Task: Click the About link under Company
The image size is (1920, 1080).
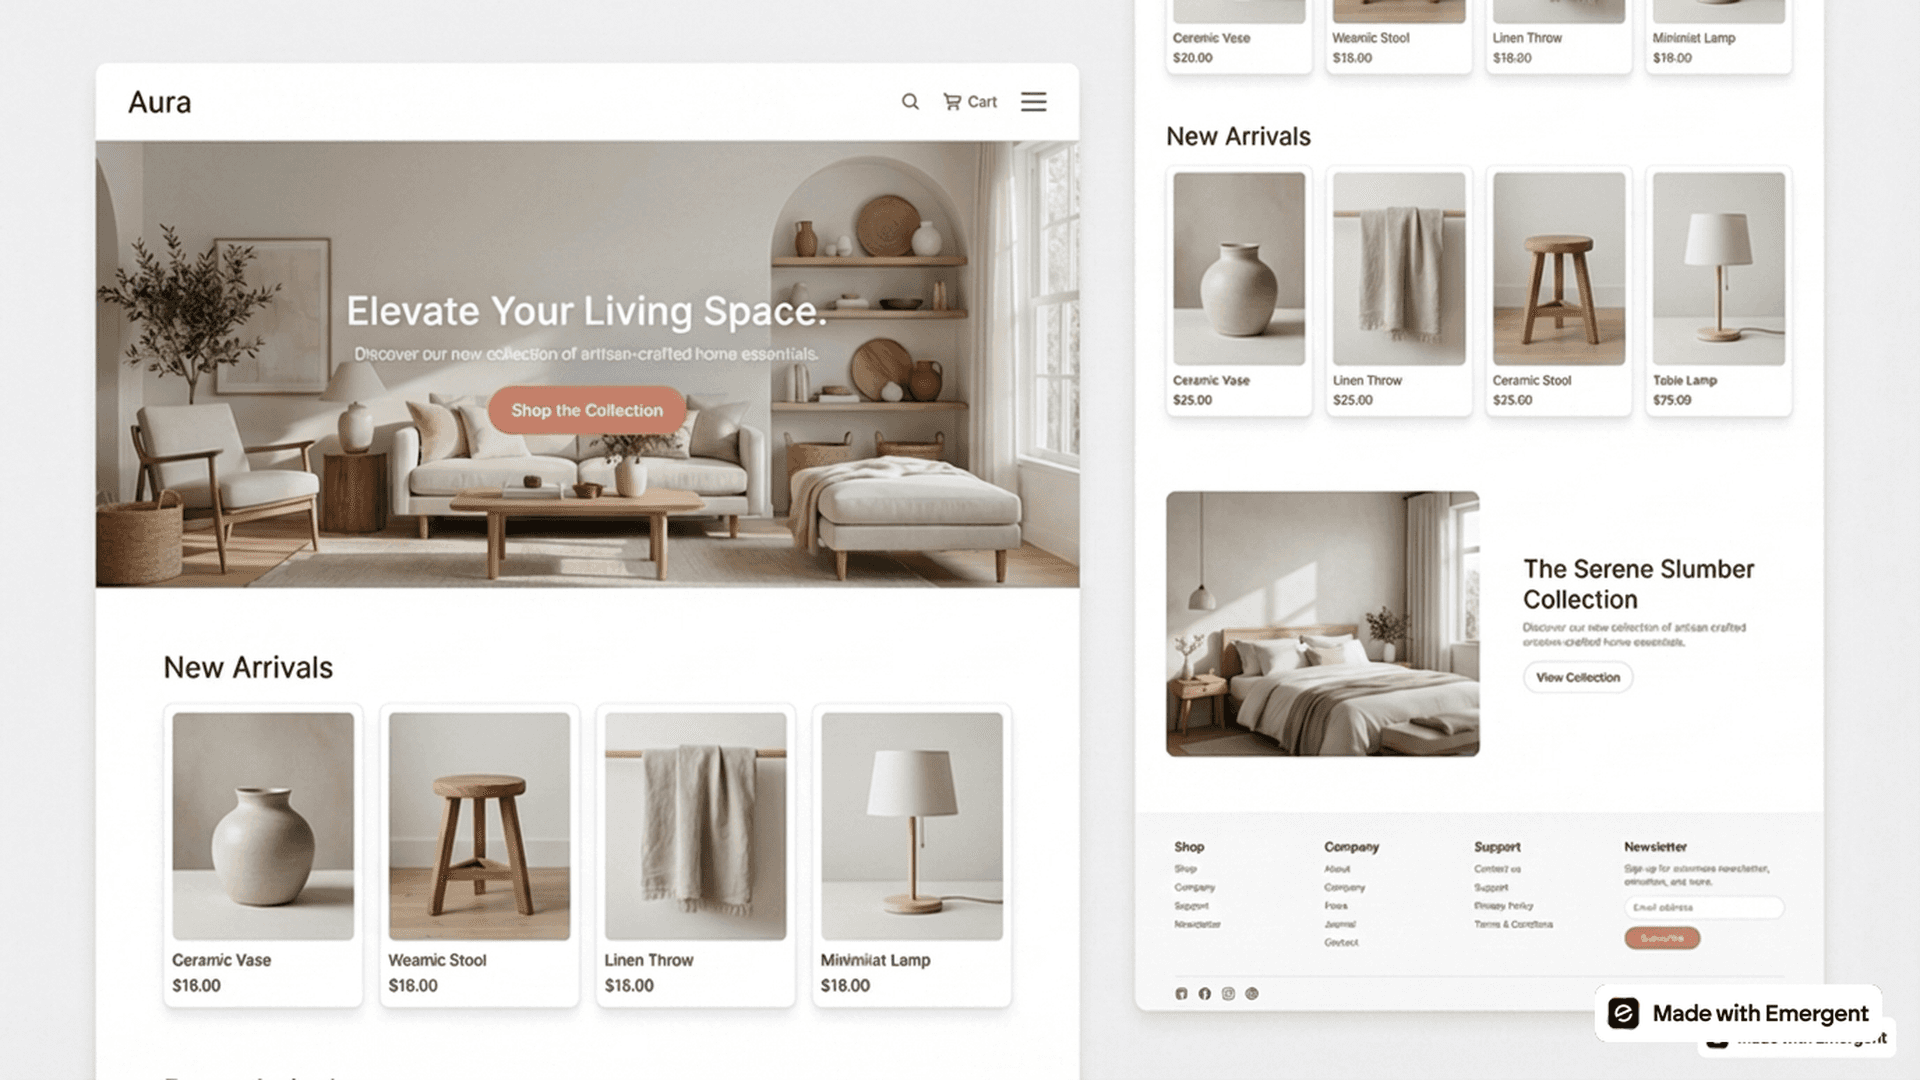Action: [1337, 869]
